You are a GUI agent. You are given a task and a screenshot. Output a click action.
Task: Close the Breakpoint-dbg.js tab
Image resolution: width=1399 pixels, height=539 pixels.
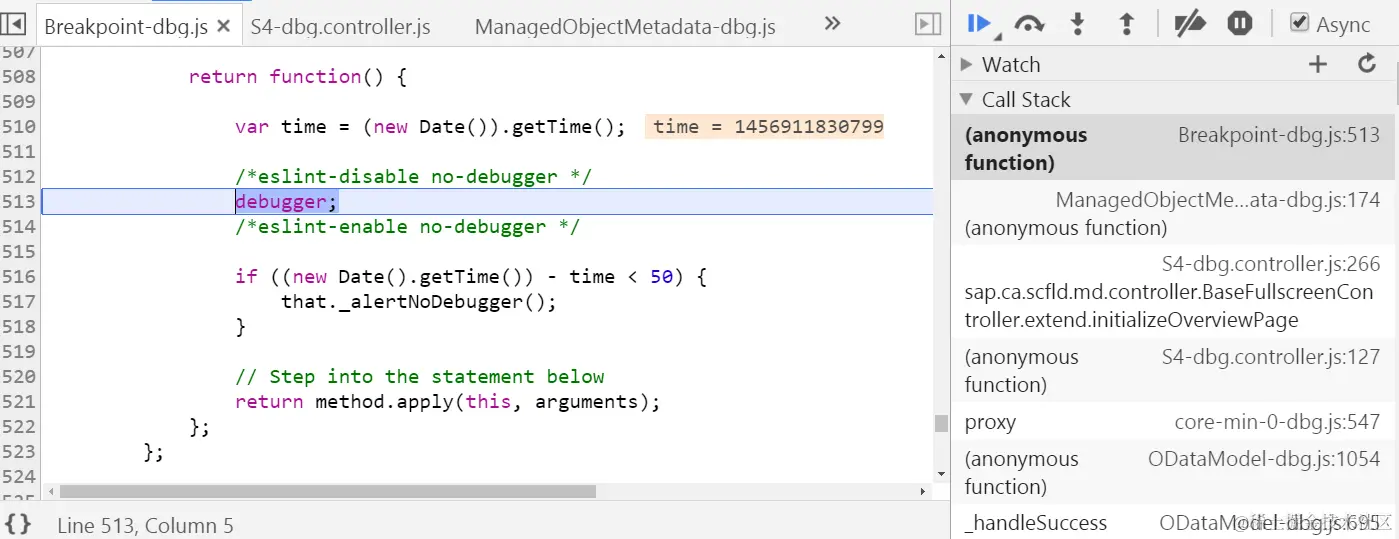pyautogui.click(x=223, y=27)
